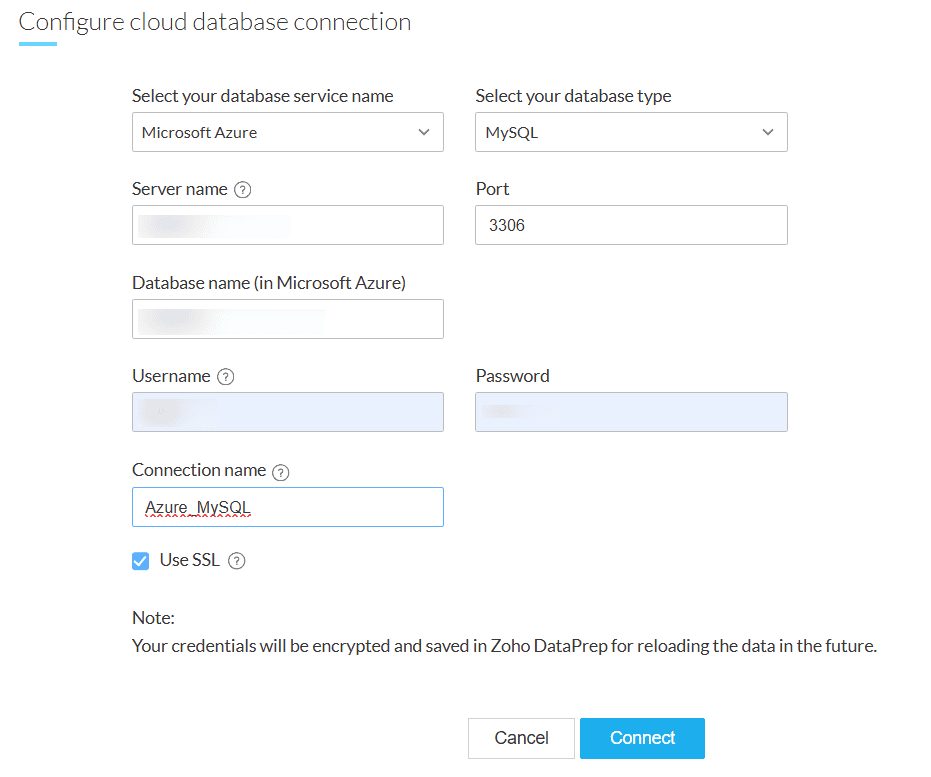
Task: Click the Use SSL label text
Action: pyautogui.click(x=189, y=560)
